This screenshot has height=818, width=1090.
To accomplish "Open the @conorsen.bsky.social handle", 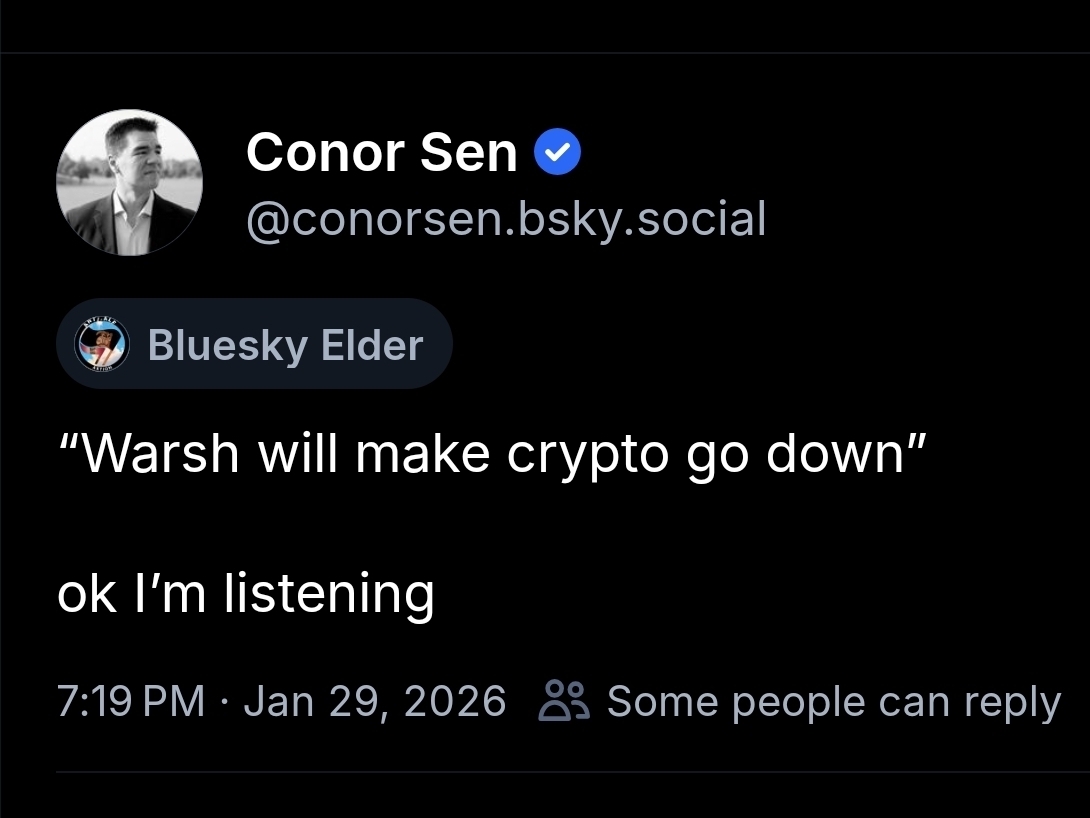I will pyautogui.click(x=505, y=219).
